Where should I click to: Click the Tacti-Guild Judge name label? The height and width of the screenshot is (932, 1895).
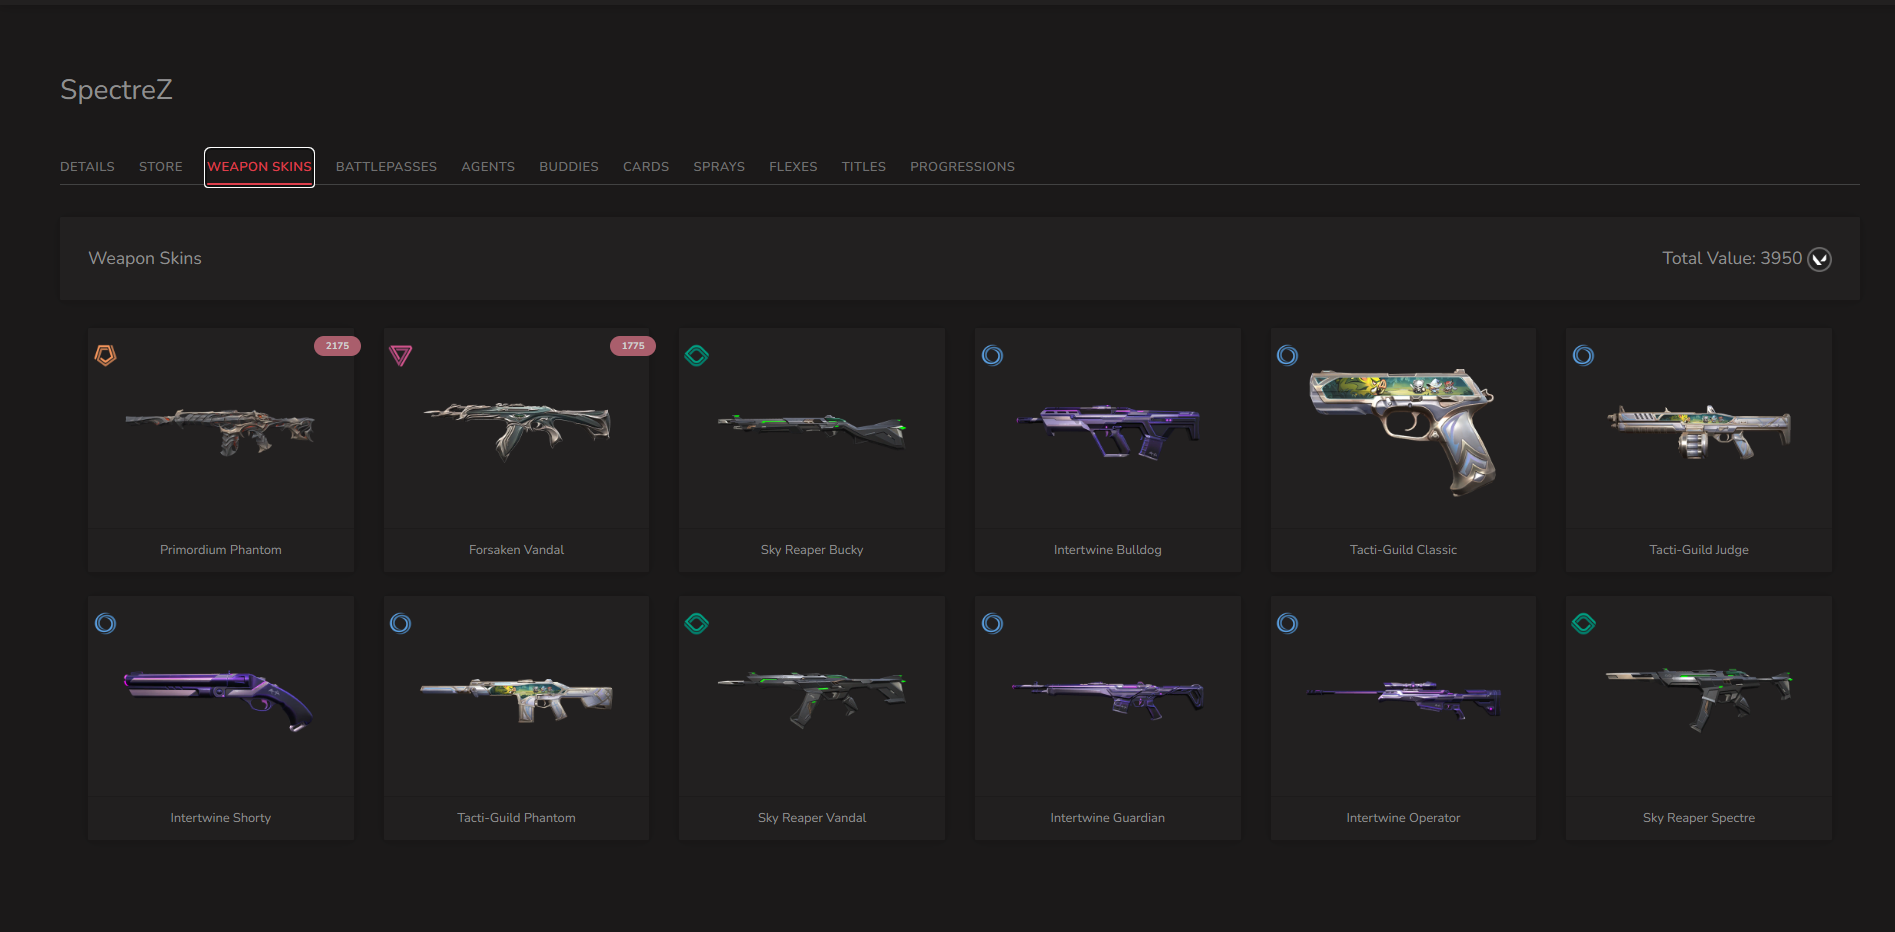(1699, 550)
